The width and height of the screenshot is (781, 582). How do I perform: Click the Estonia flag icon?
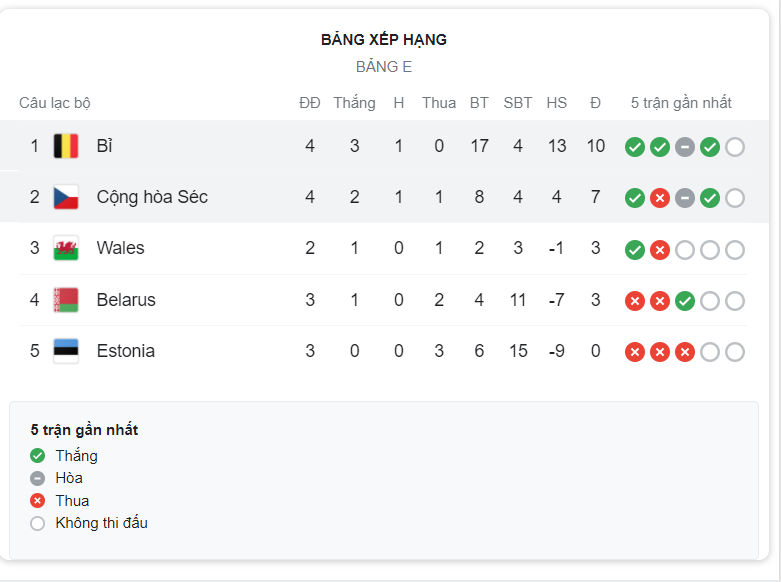point(66,351)
